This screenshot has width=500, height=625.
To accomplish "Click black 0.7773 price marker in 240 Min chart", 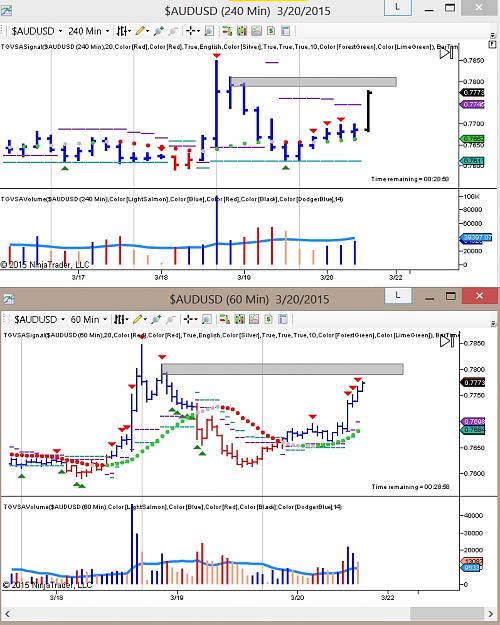I will pos(473,92).
